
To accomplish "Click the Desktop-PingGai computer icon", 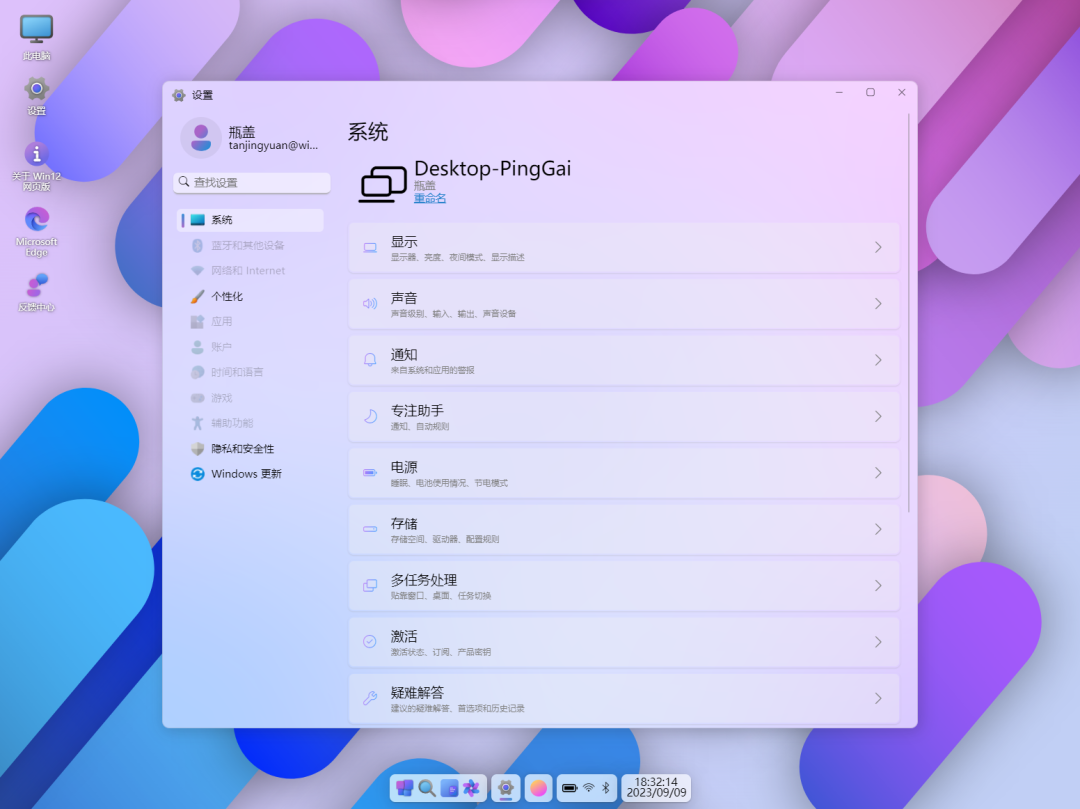I will pyautogui.click(x=383, y=184).
